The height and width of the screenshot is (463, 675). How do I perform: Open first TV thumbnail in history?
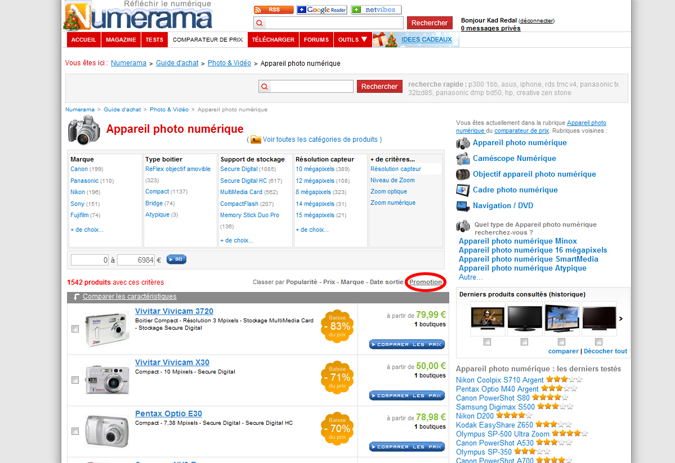pyautogui.click(x=487, y=318)
